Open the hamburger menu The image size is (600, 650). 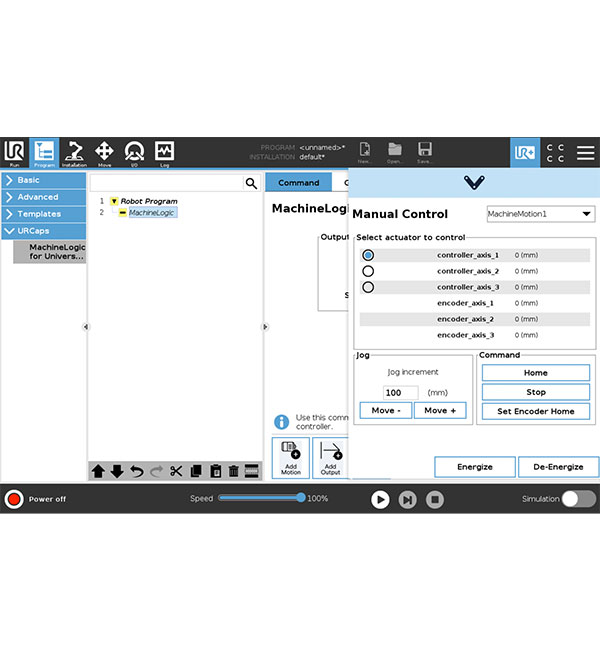(x=585, y=153)
